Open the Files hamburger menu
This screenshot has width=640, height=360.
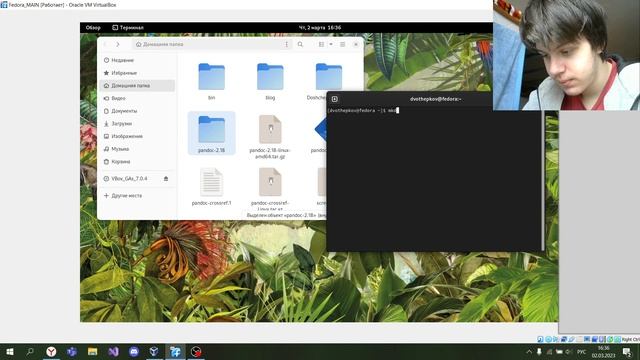343,44
